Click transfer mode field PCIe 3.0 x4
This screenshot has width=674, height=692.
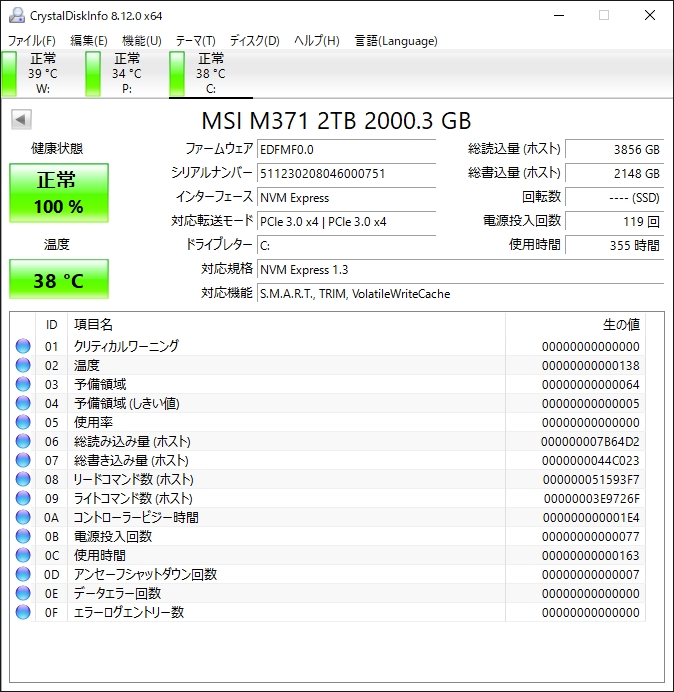click(x=346, y=221)
